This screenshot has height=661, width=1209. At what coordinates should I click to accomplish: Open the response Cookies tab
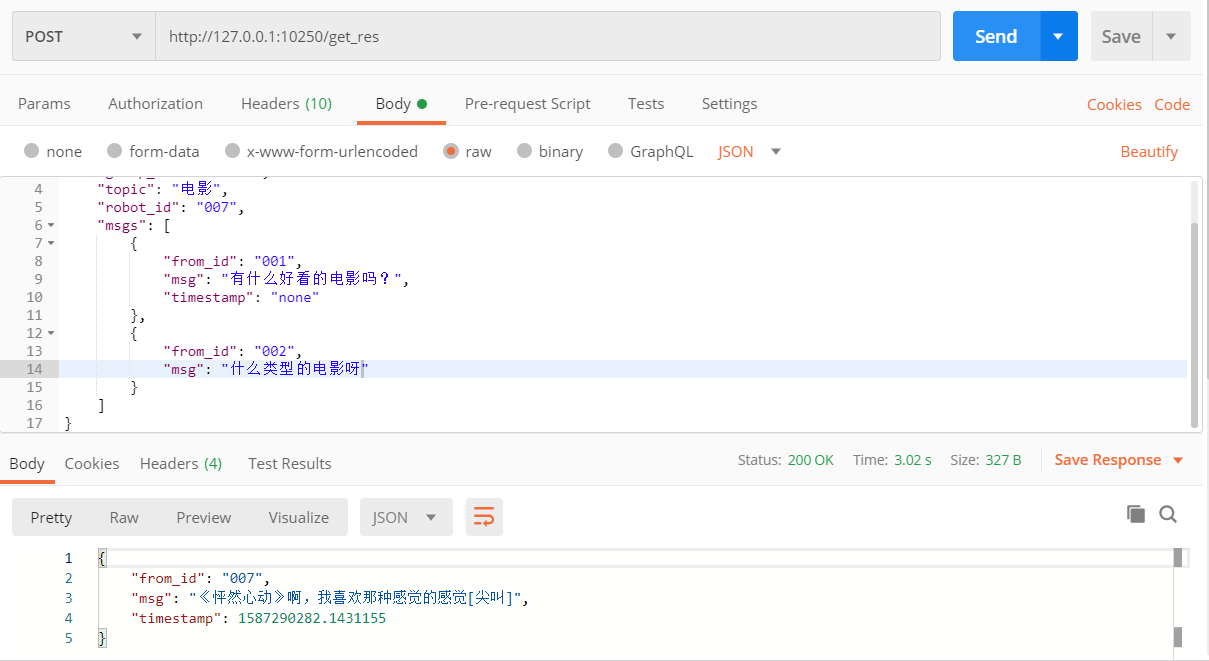[x=92, y=463]
